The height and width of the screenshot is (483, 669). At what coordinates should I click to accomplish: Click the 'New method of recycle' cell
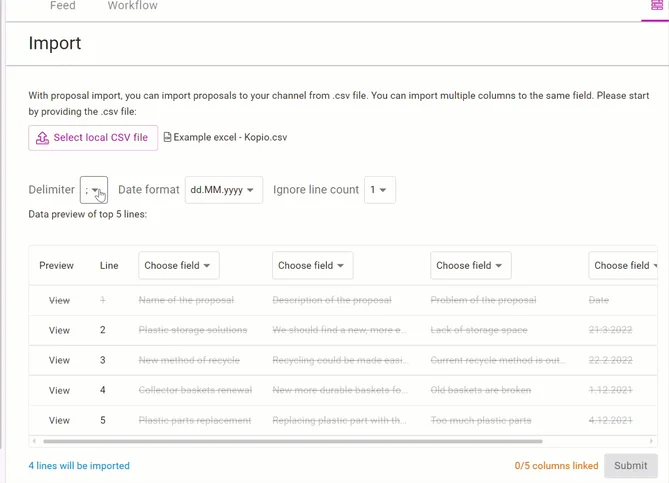click(x=189, y=360)
